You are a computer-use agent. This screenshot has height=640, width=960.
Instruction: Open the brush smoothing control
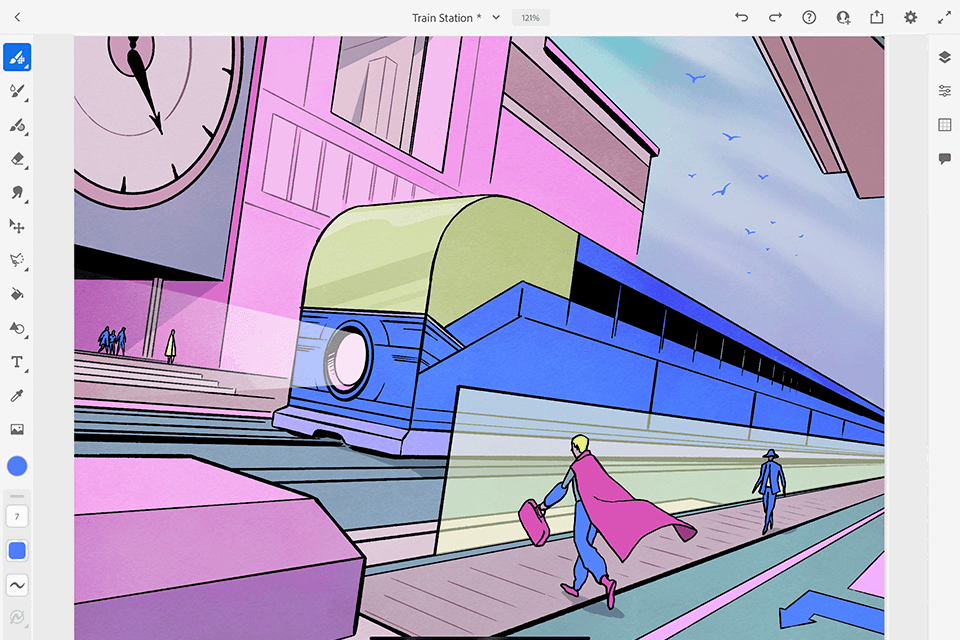(17, 585)
